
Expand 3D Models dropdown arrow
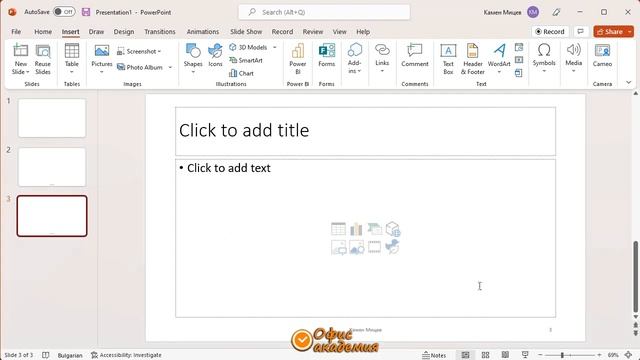coord(275,47)
